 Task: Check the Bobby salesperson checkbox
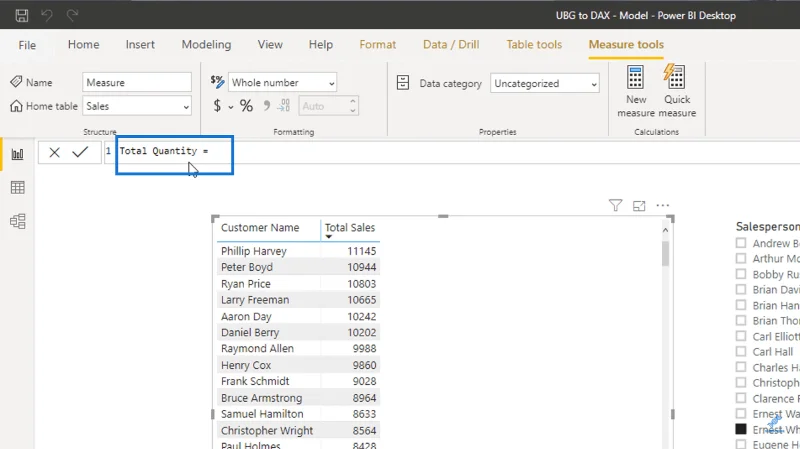click(741, 274)
